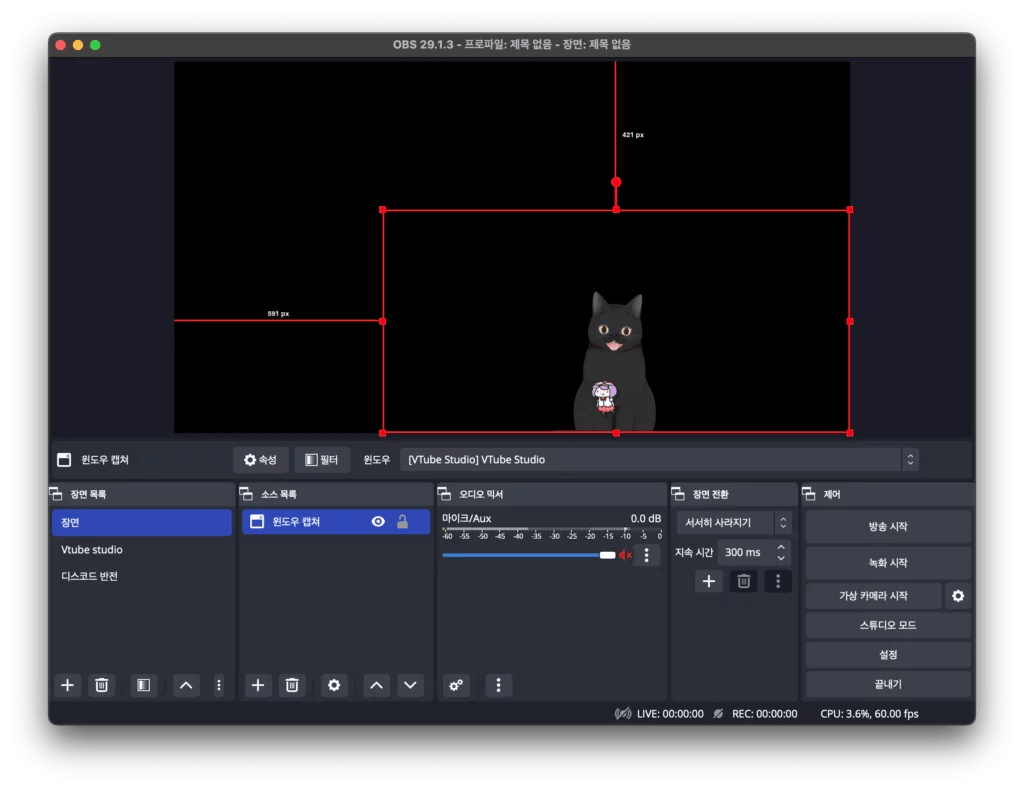Open scene filters icon in the scene list panel
The image size is (1024, 789).
click(x=141, y=685)
